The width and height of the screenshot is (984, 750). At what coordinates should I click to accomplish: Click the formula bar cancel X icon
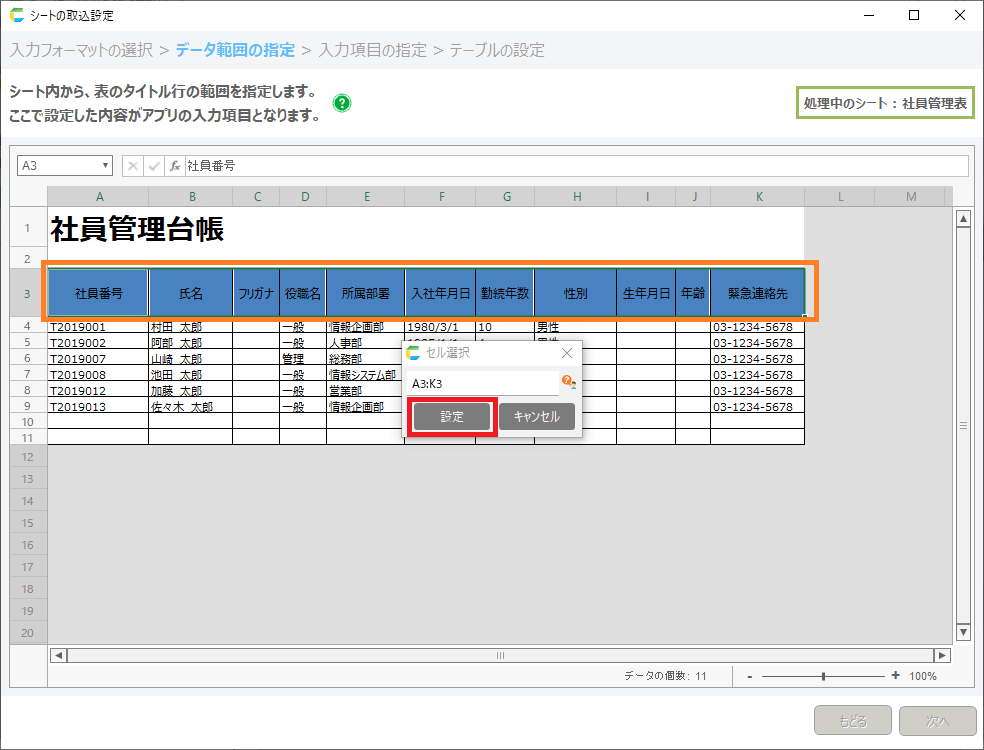click(x=133, y=166)
